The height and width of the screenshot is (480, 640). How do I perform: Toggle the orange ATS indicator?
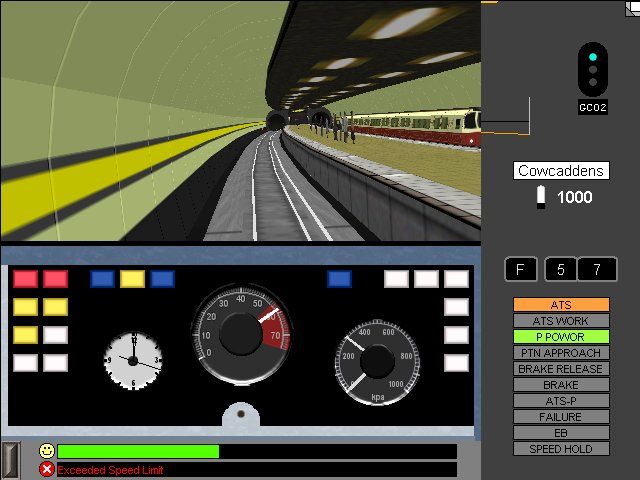pos(560,304)
